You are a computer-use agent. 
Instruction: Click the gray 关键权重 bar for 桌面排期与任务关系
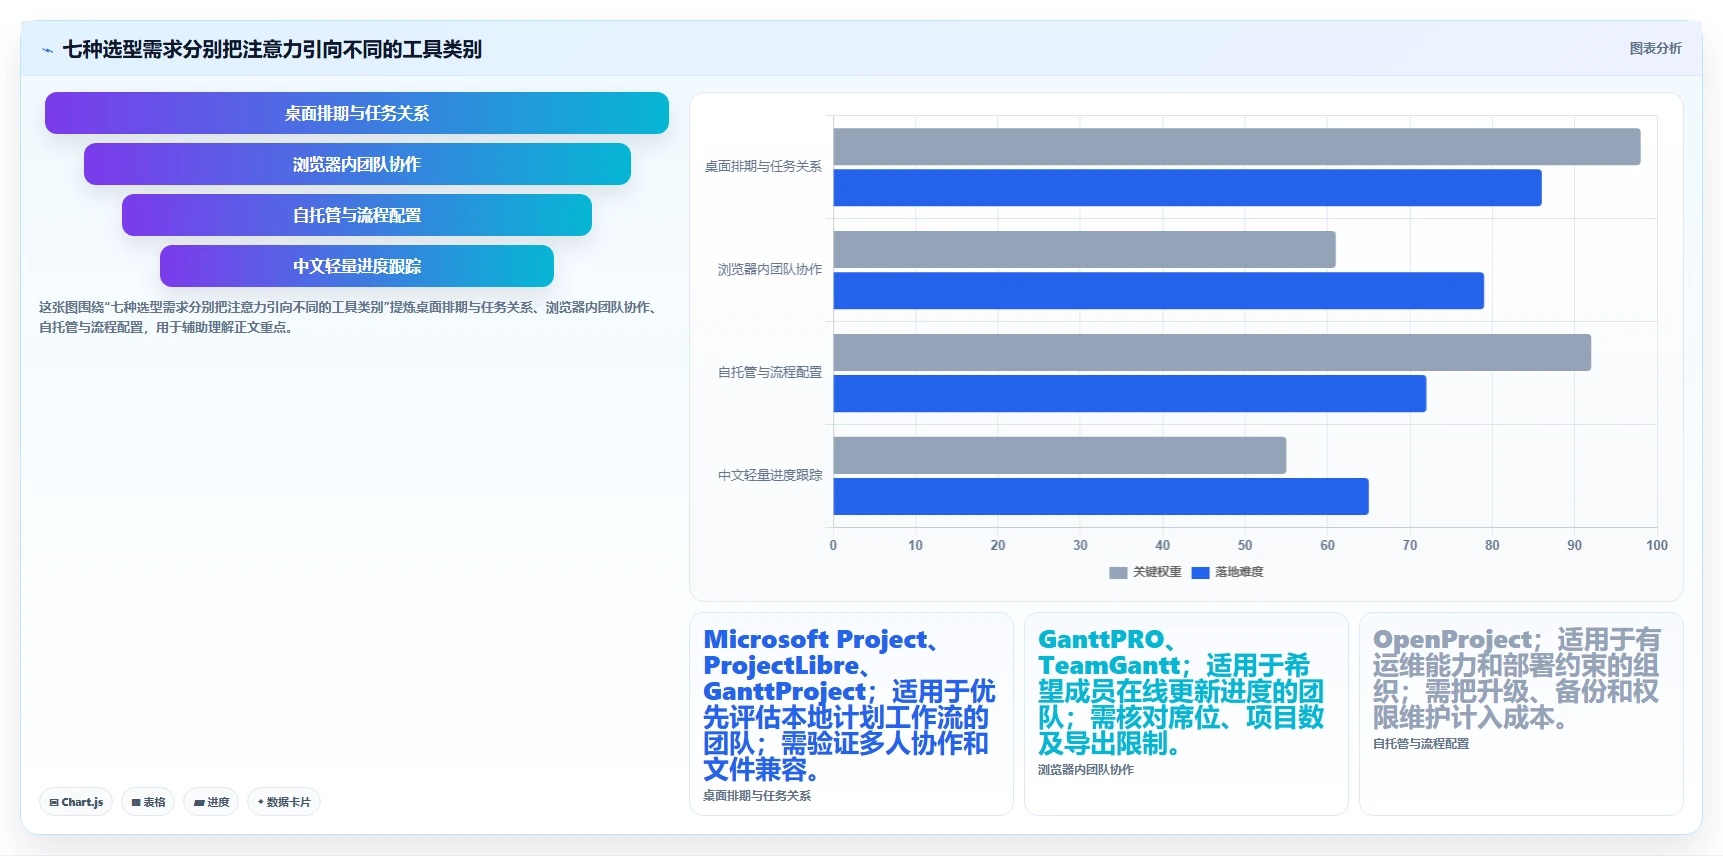pyautogui.click(x=1237, y=147)
